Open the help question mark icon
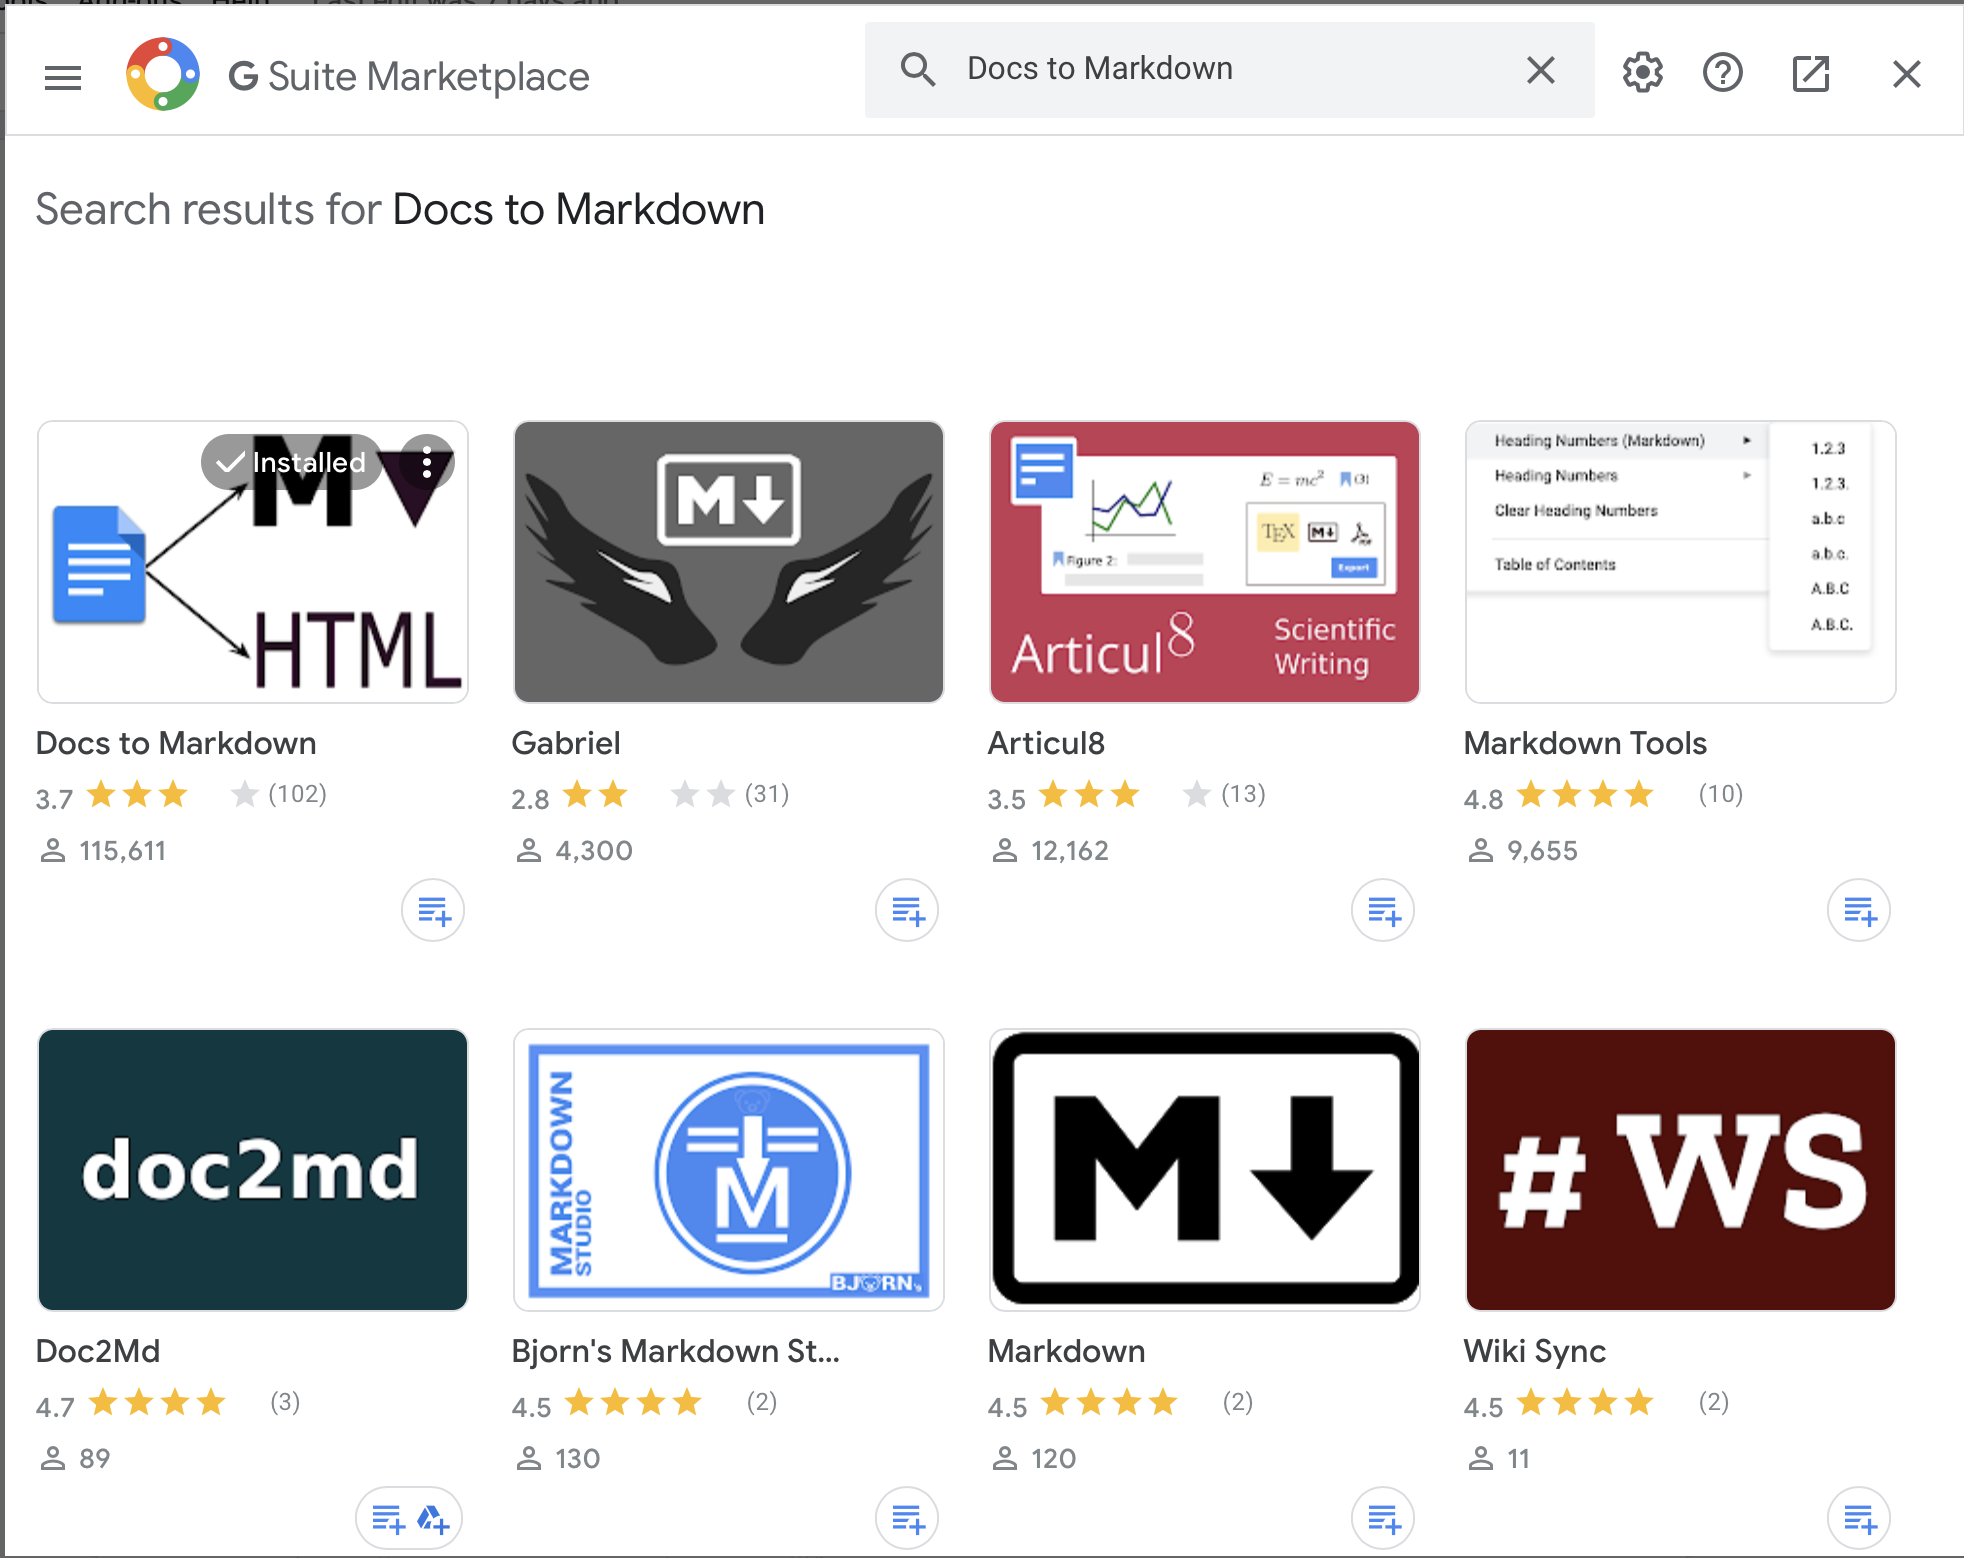The width and height of the screenshot is (1964, 1558). pos(1722,73)
